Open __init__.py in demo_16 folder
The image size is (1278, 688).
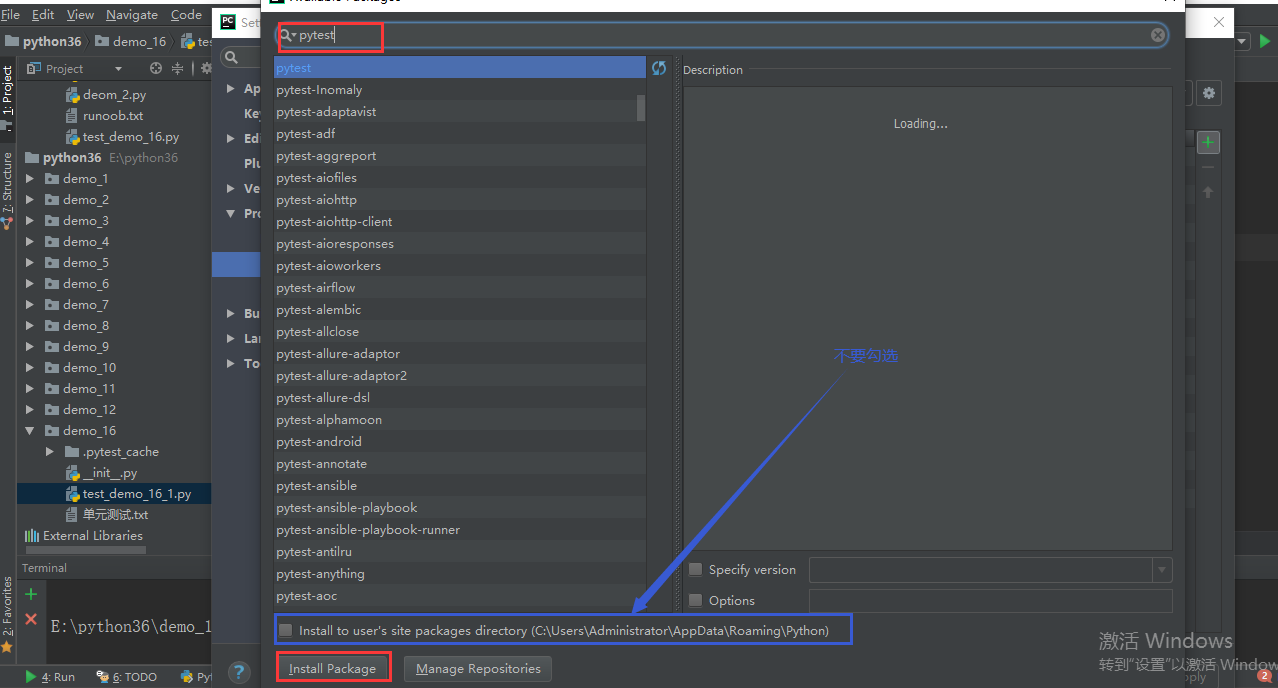pyautogui.click(x=101, y=473)
